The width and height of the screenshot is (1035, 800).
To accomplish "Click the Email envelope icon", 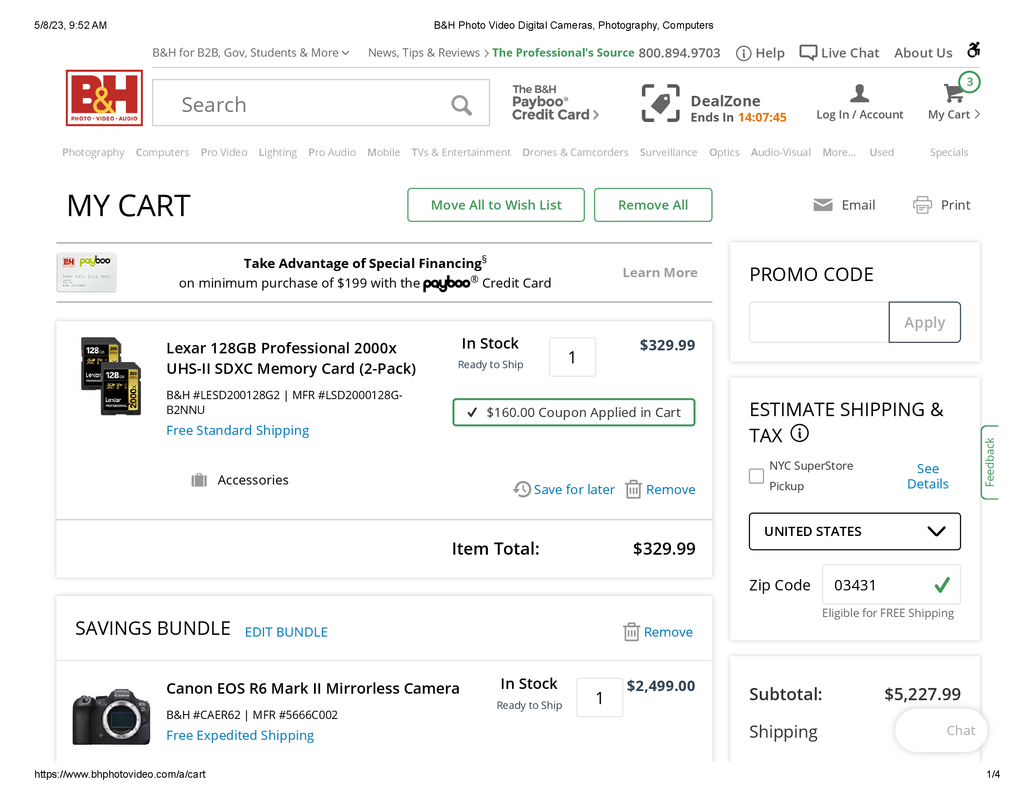I will click(x=822, y=205).
